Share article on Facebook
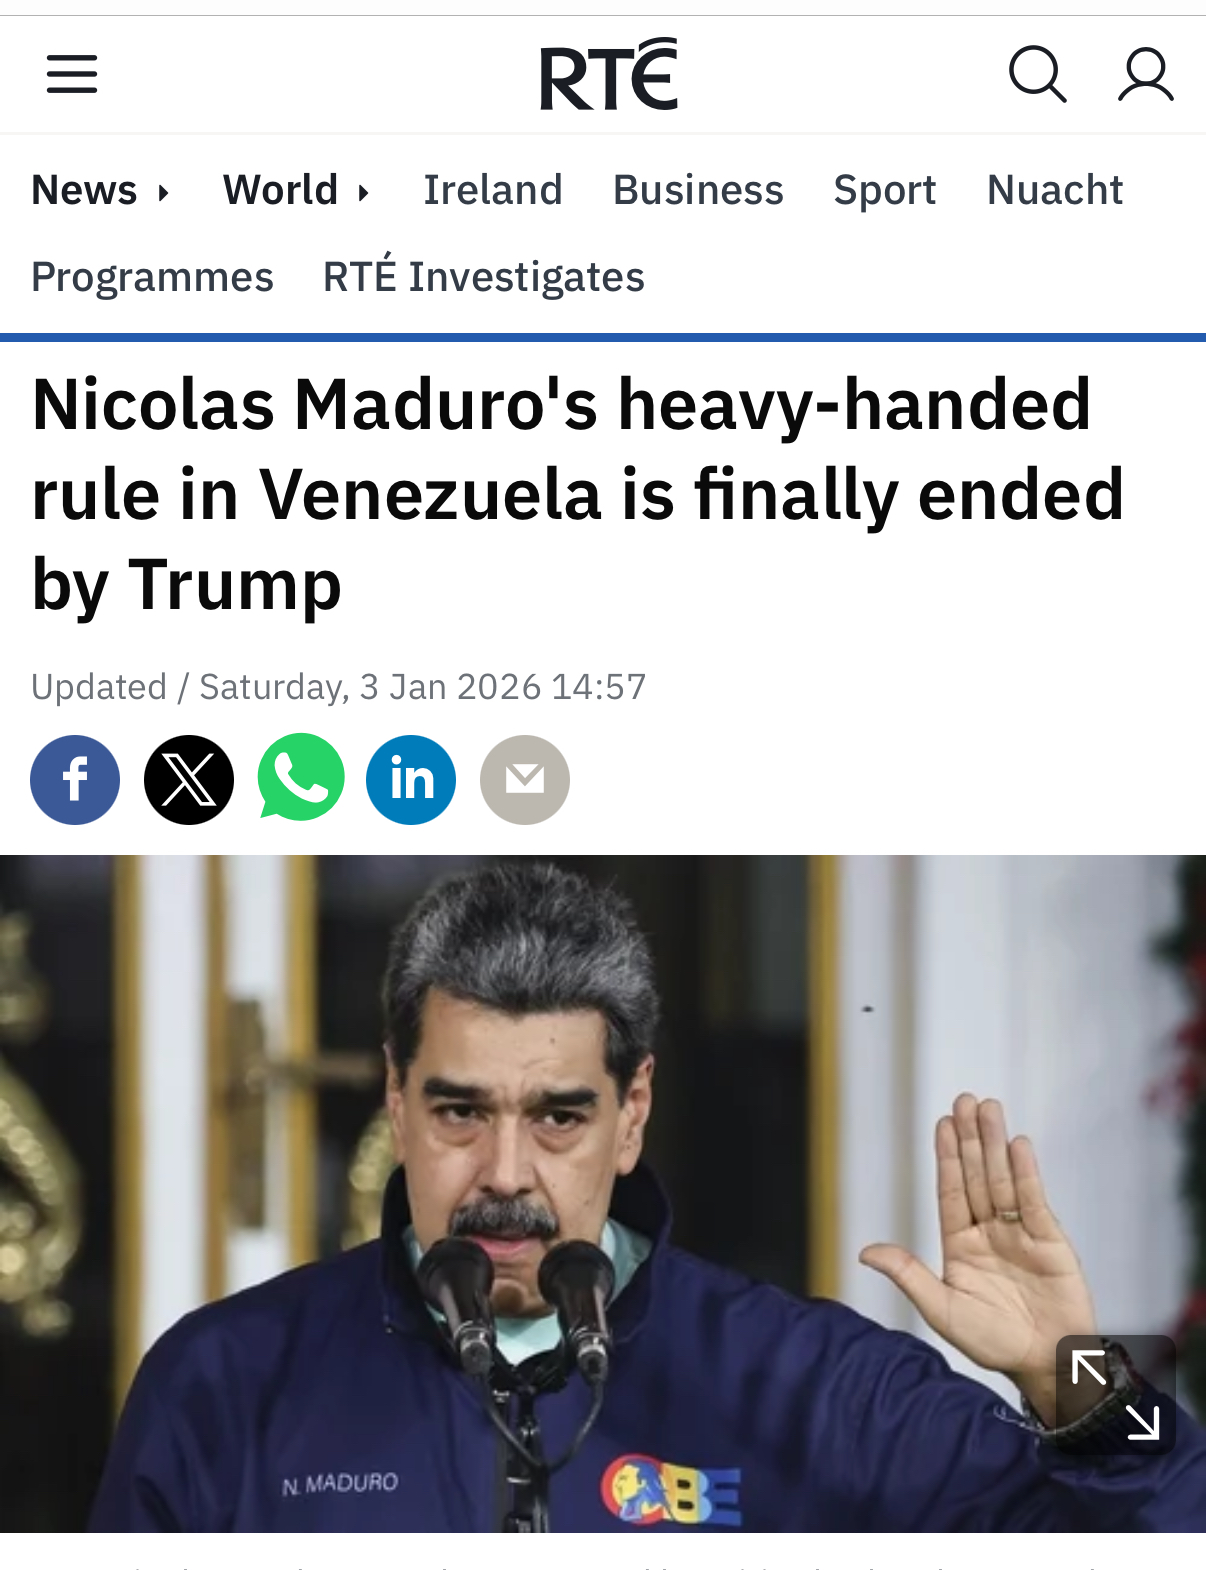This screenshot has width=1206, height=1570. pyautogui.click(x=75, y=780)
